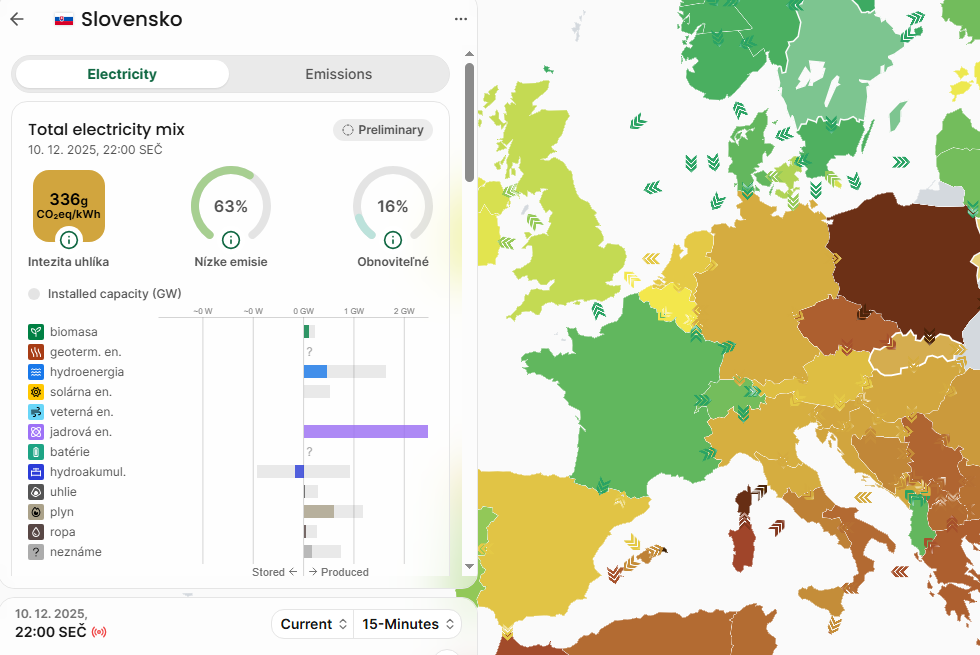Click the purple jadrová en. production bar

click(365, 432)
